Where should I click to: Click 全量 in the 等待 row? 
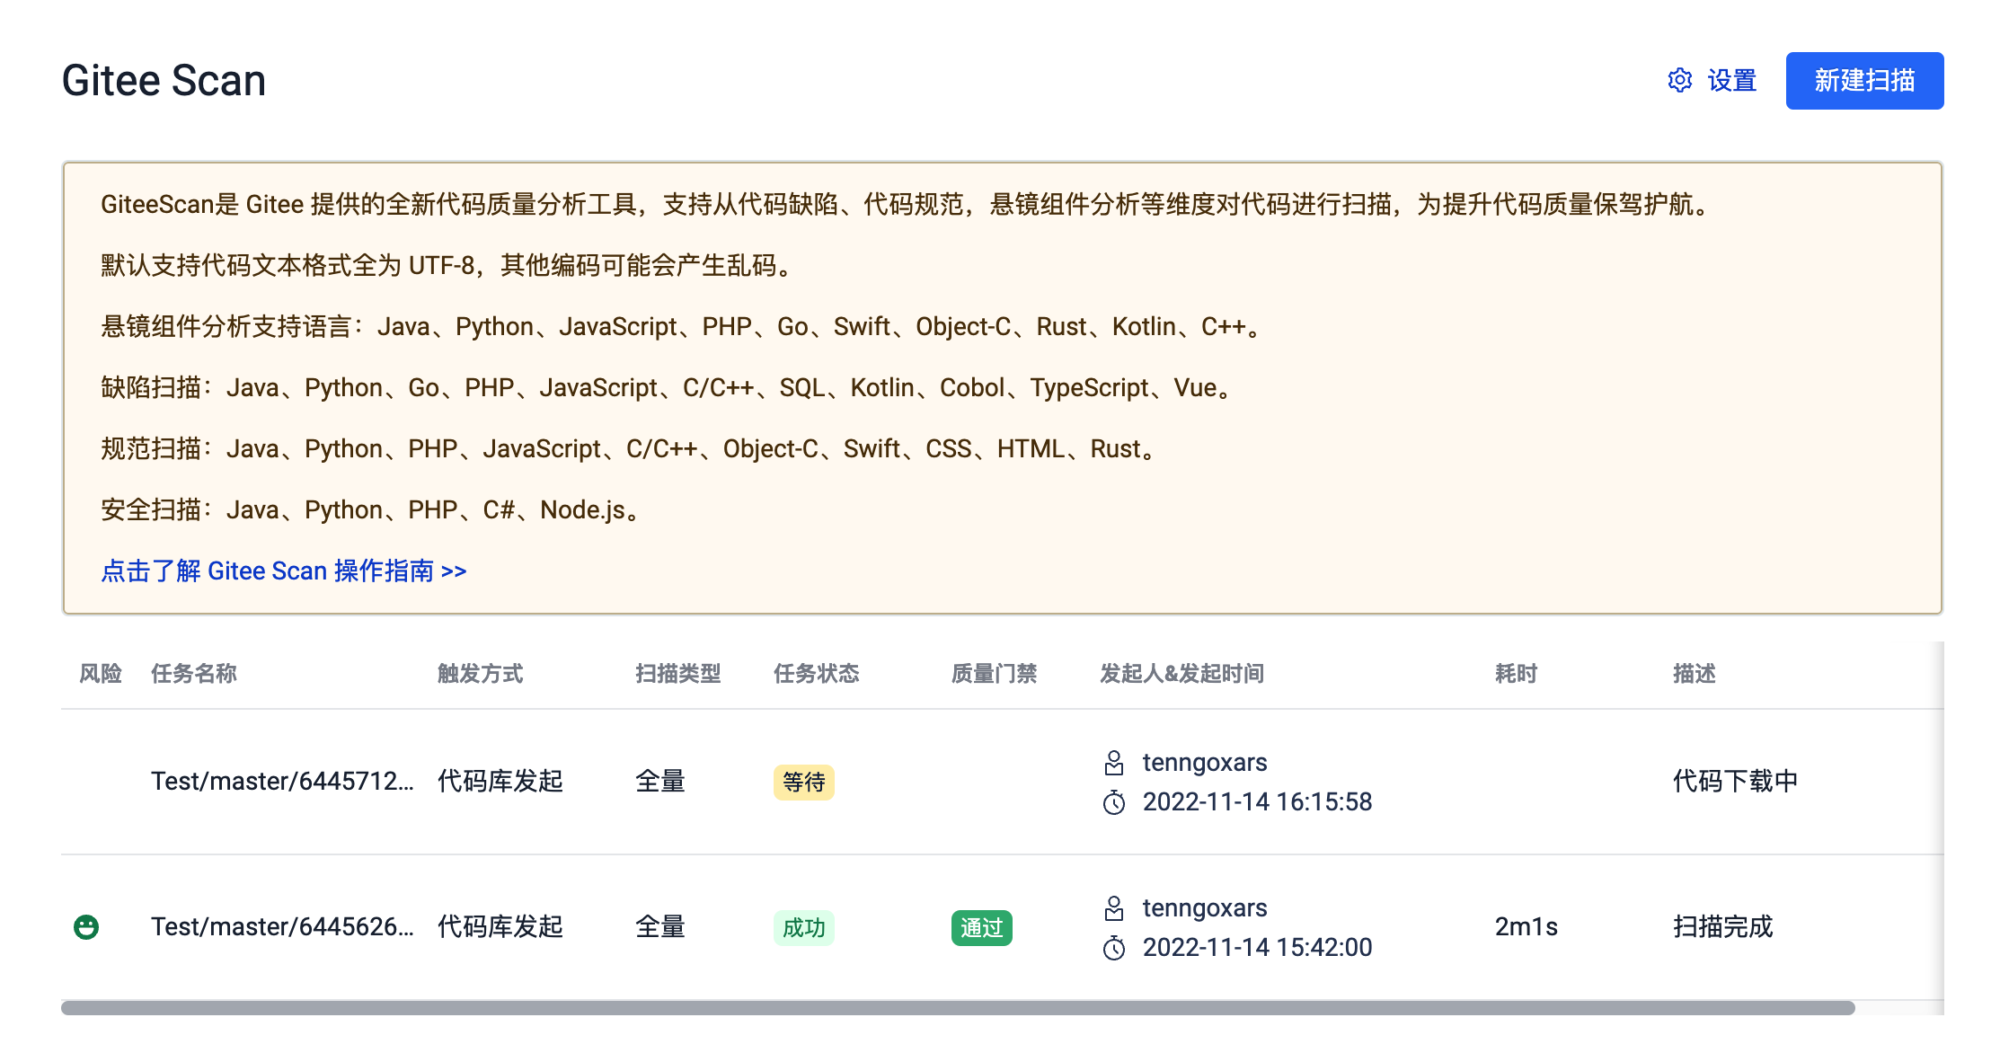(660, 781)
